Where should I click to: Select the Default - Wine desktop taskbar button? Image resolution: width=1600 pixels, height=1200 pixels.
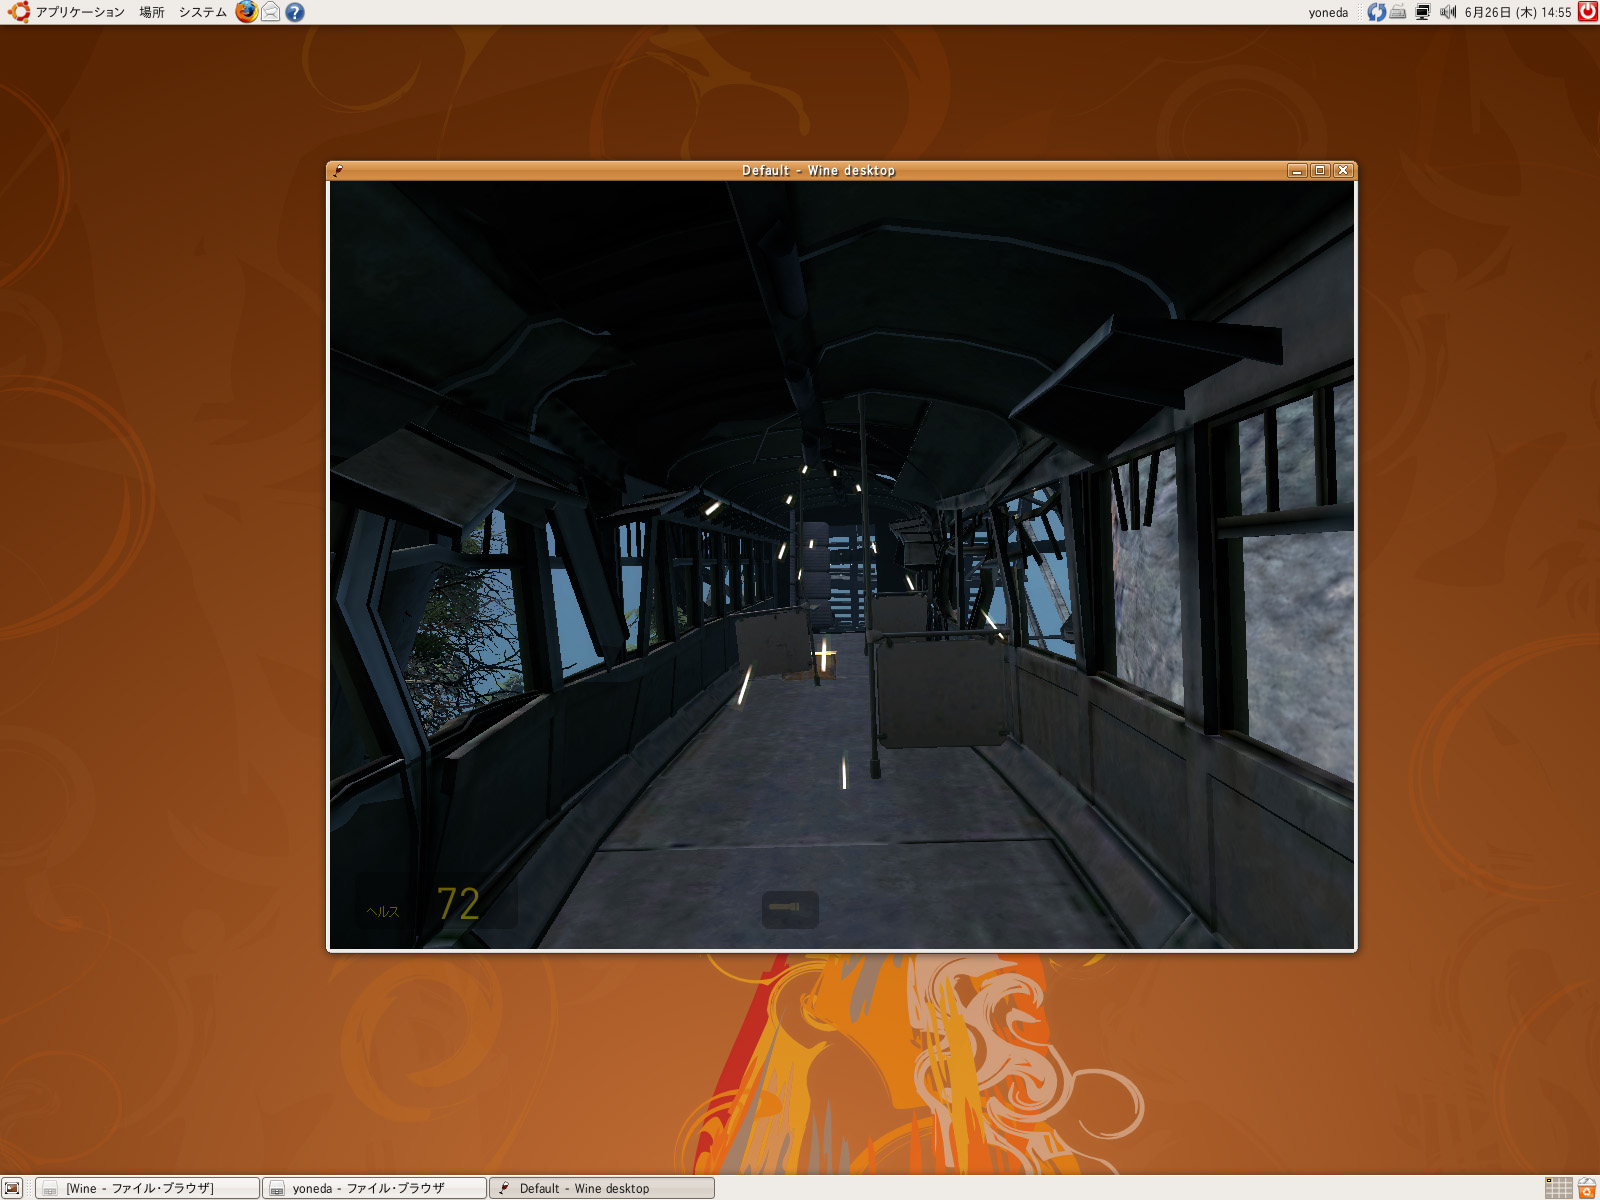point(602,1188)
